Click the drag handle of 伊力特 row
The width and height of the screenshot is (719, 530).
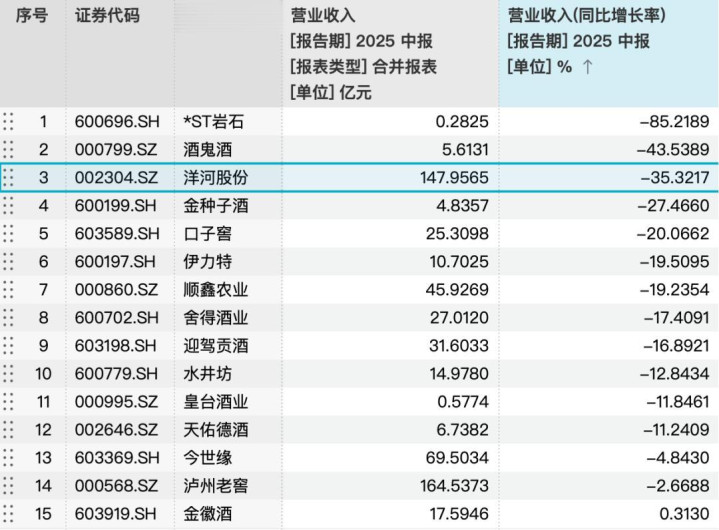(x=8, y=261)
